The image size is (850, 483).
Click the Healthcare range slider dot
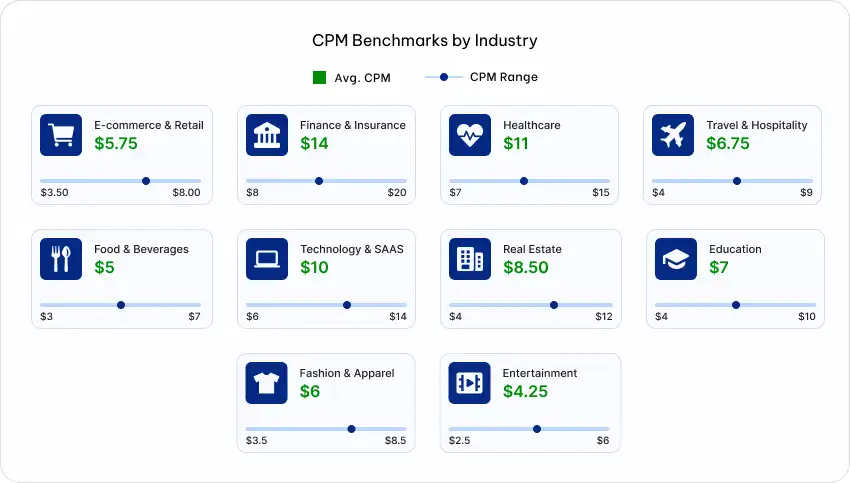click(524, 181)
